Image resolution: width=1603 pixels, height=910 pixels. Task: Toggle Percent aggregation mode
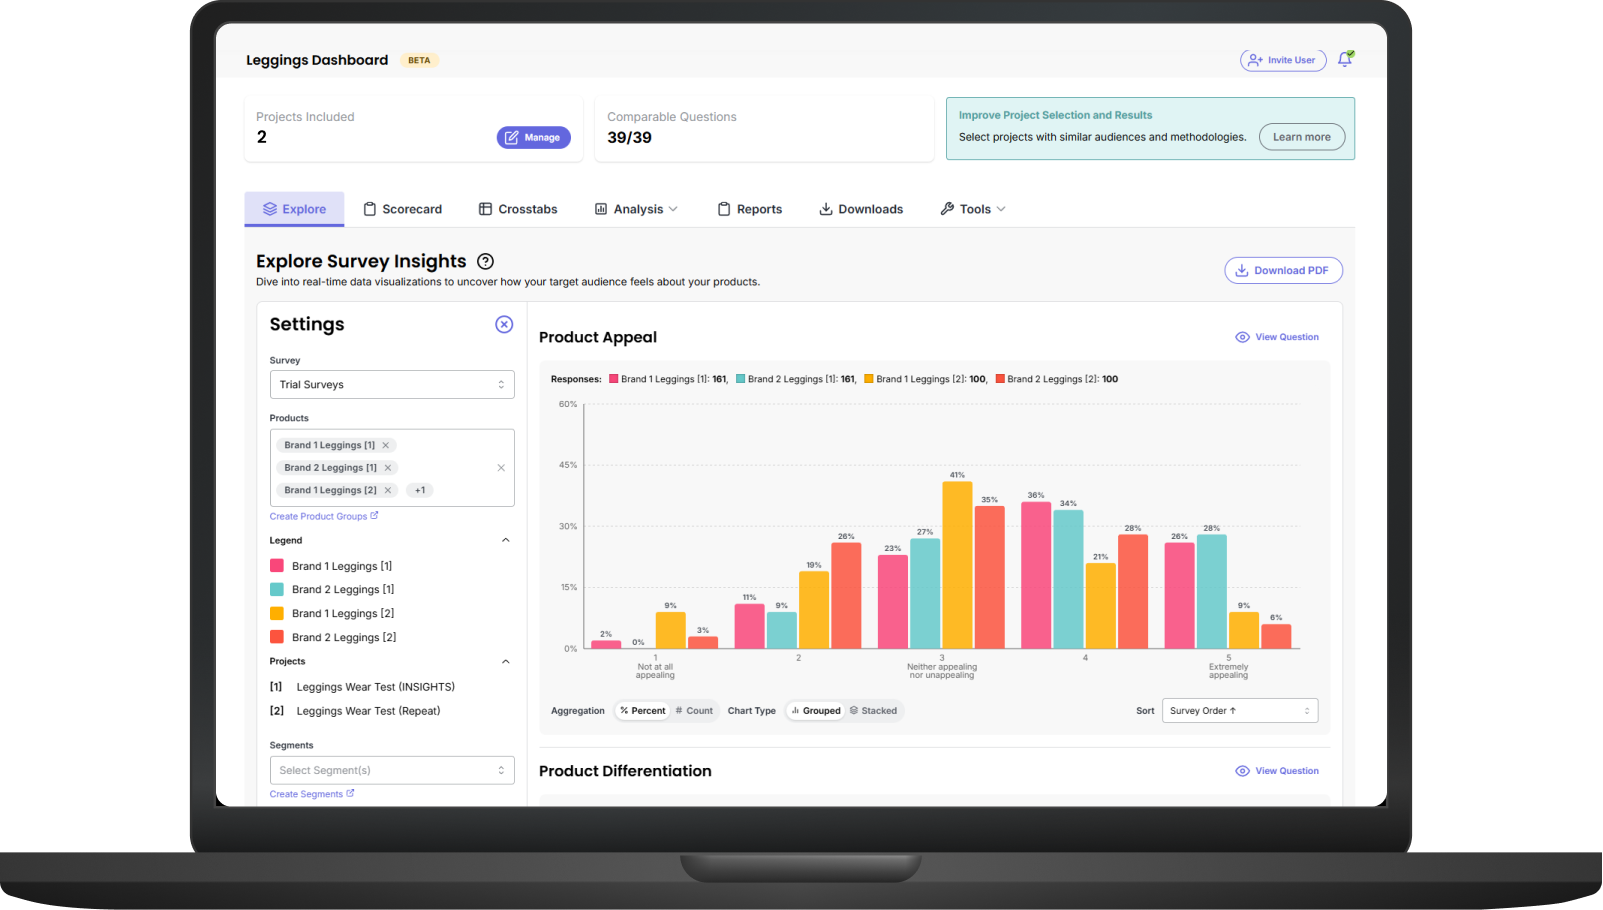(x=641, y=710)
